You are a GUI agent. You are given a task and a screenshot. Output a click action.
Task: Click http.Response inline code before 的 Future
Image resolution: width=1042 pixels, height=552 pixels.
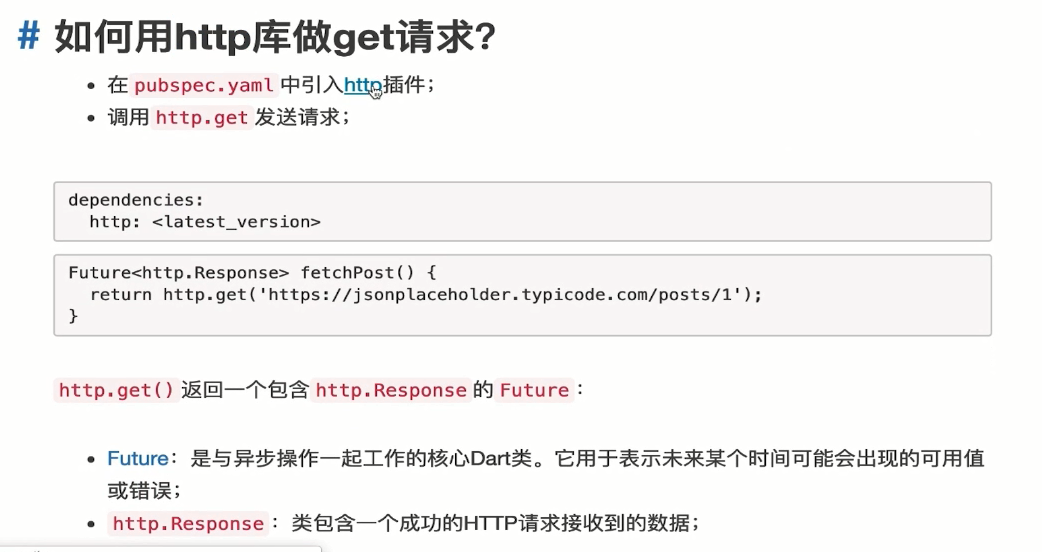[x=391, y=390]
